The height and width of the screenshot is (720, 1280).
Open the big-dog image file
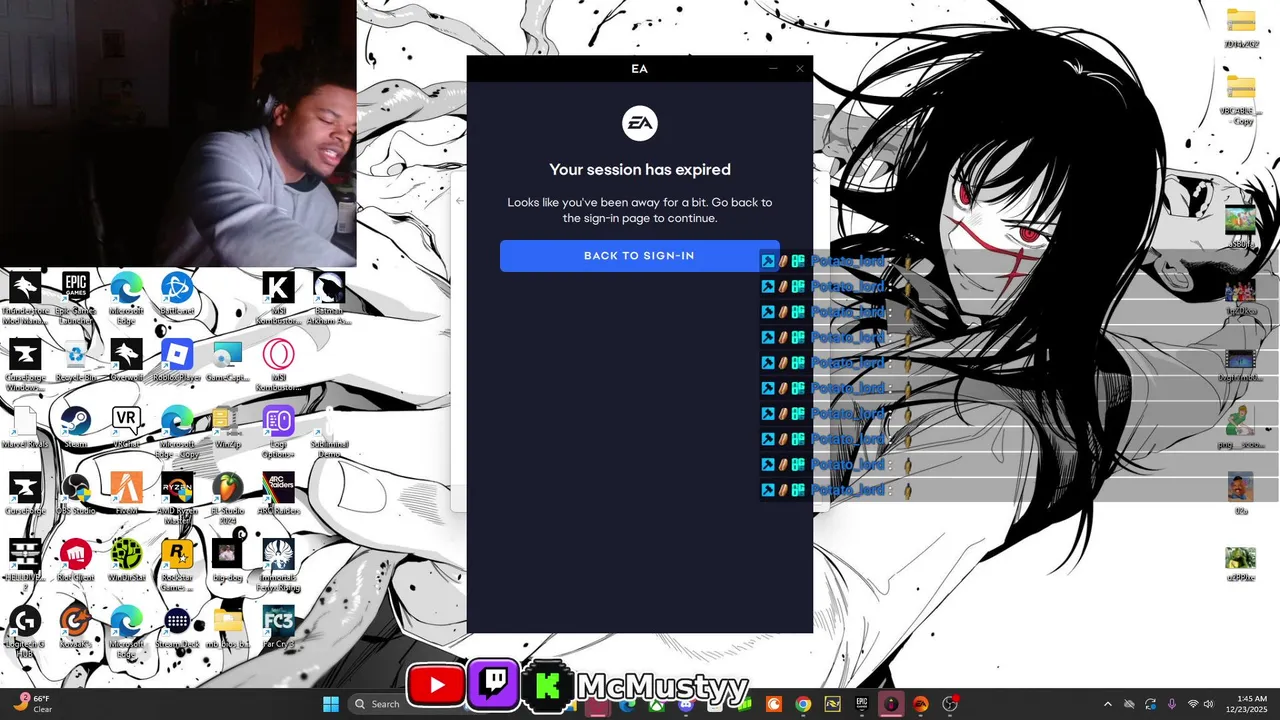point(228,560)
